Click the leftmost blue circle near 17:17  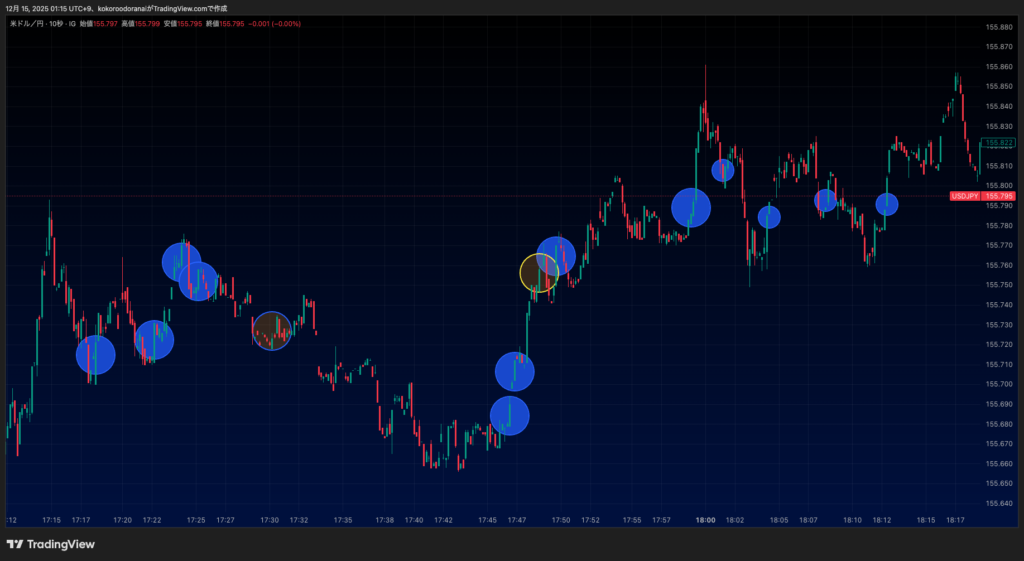click(96, 355)
